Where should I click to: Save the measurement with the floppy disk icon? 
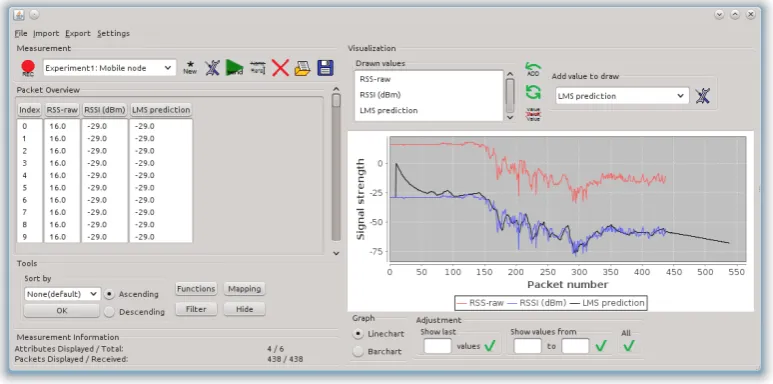pyautogui.click(x=325, y=68)
